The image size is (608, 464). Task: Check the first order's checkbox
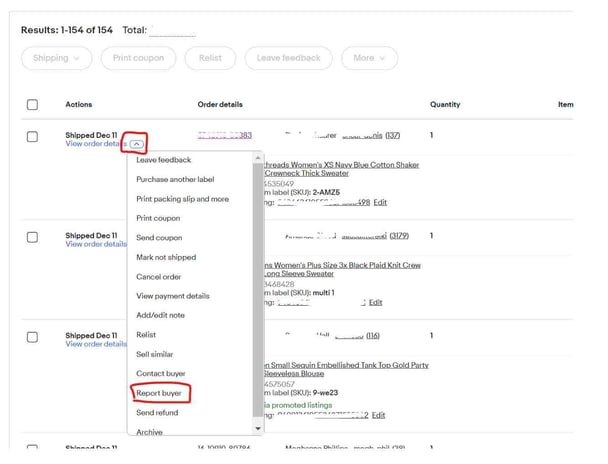(x=32, y=136)
